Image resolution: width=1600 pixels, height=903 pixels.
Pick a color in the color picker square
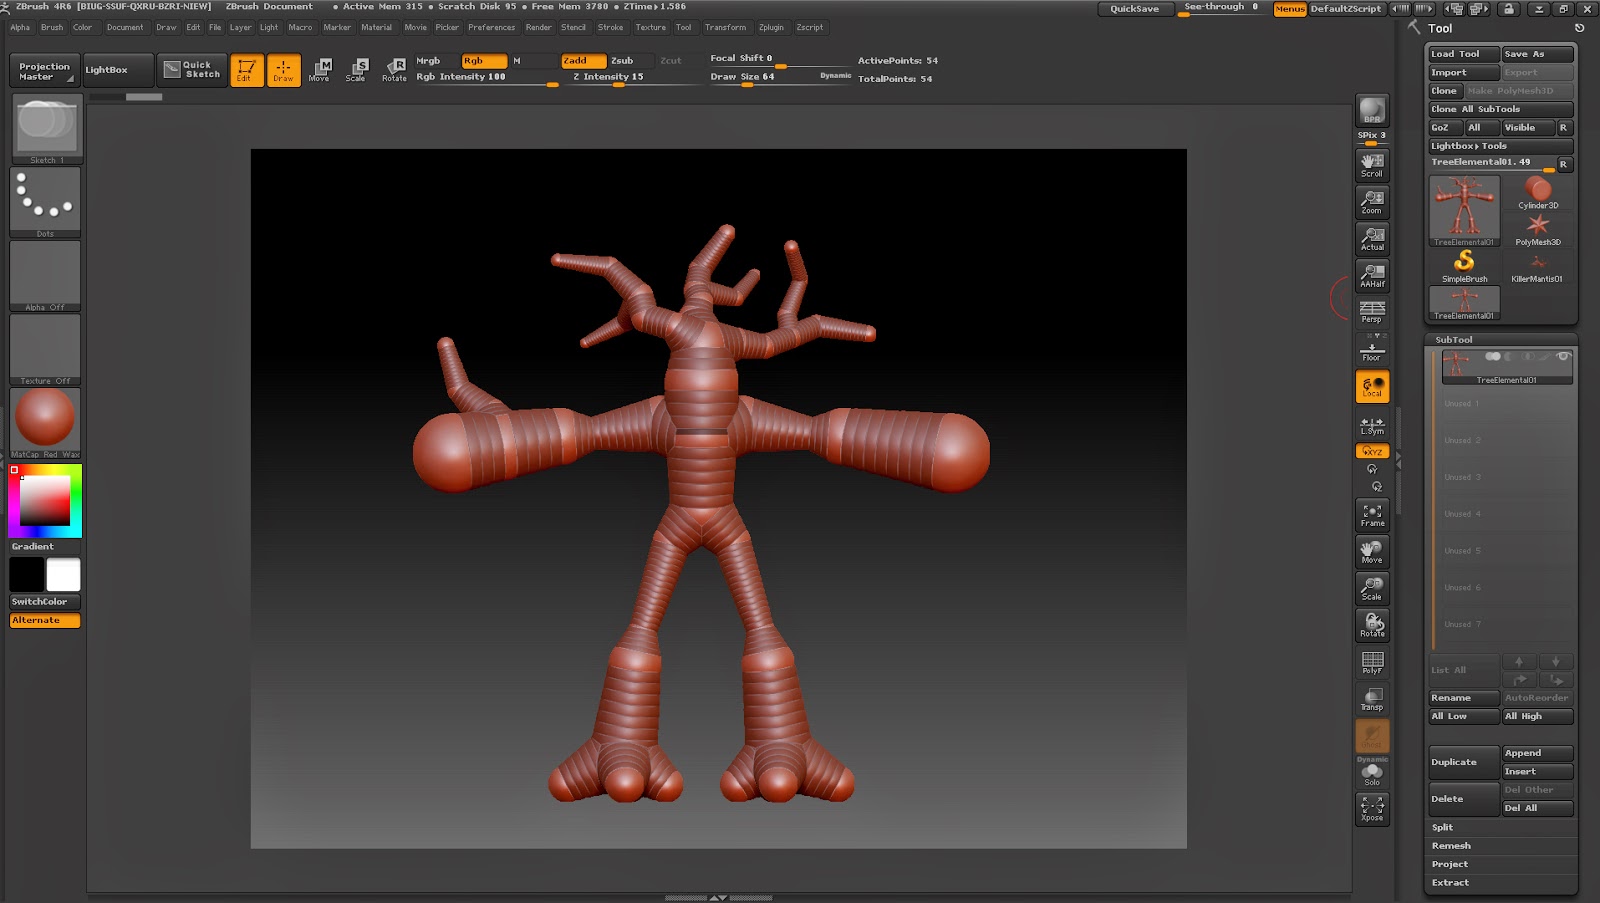tap(46, 499)
